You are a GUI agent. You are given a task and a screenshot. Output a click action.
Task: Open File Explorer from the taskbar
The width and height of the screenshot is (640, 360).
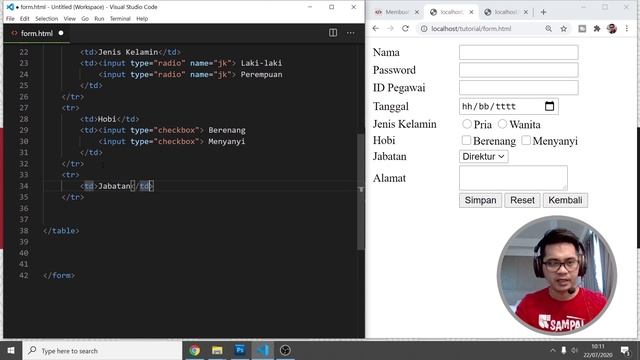217,350
